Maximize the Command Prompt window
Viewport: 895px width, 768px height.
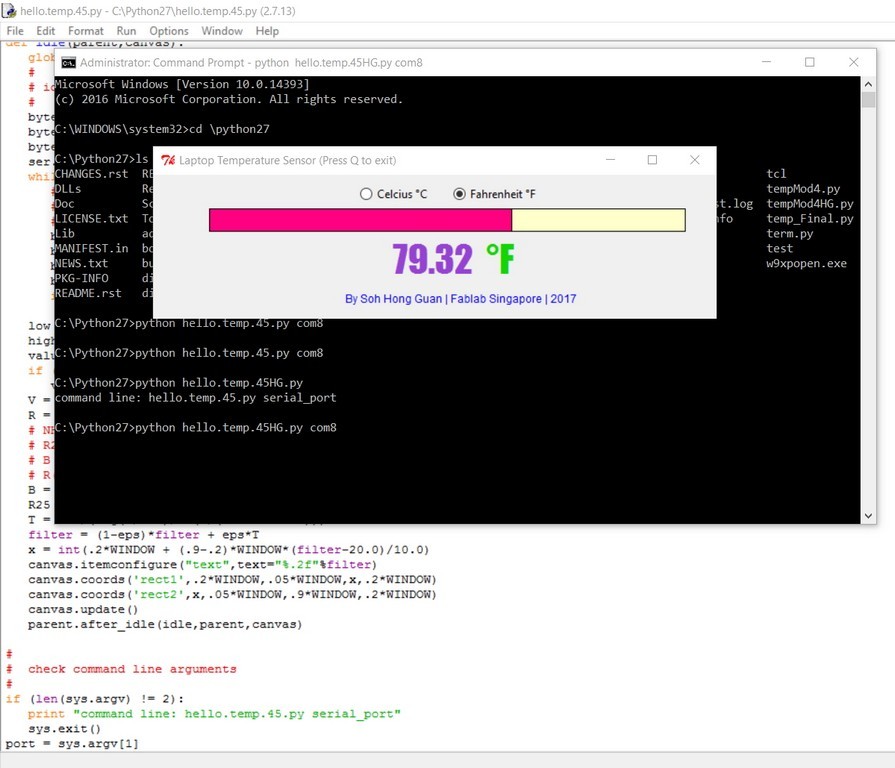tap(809, 62)
